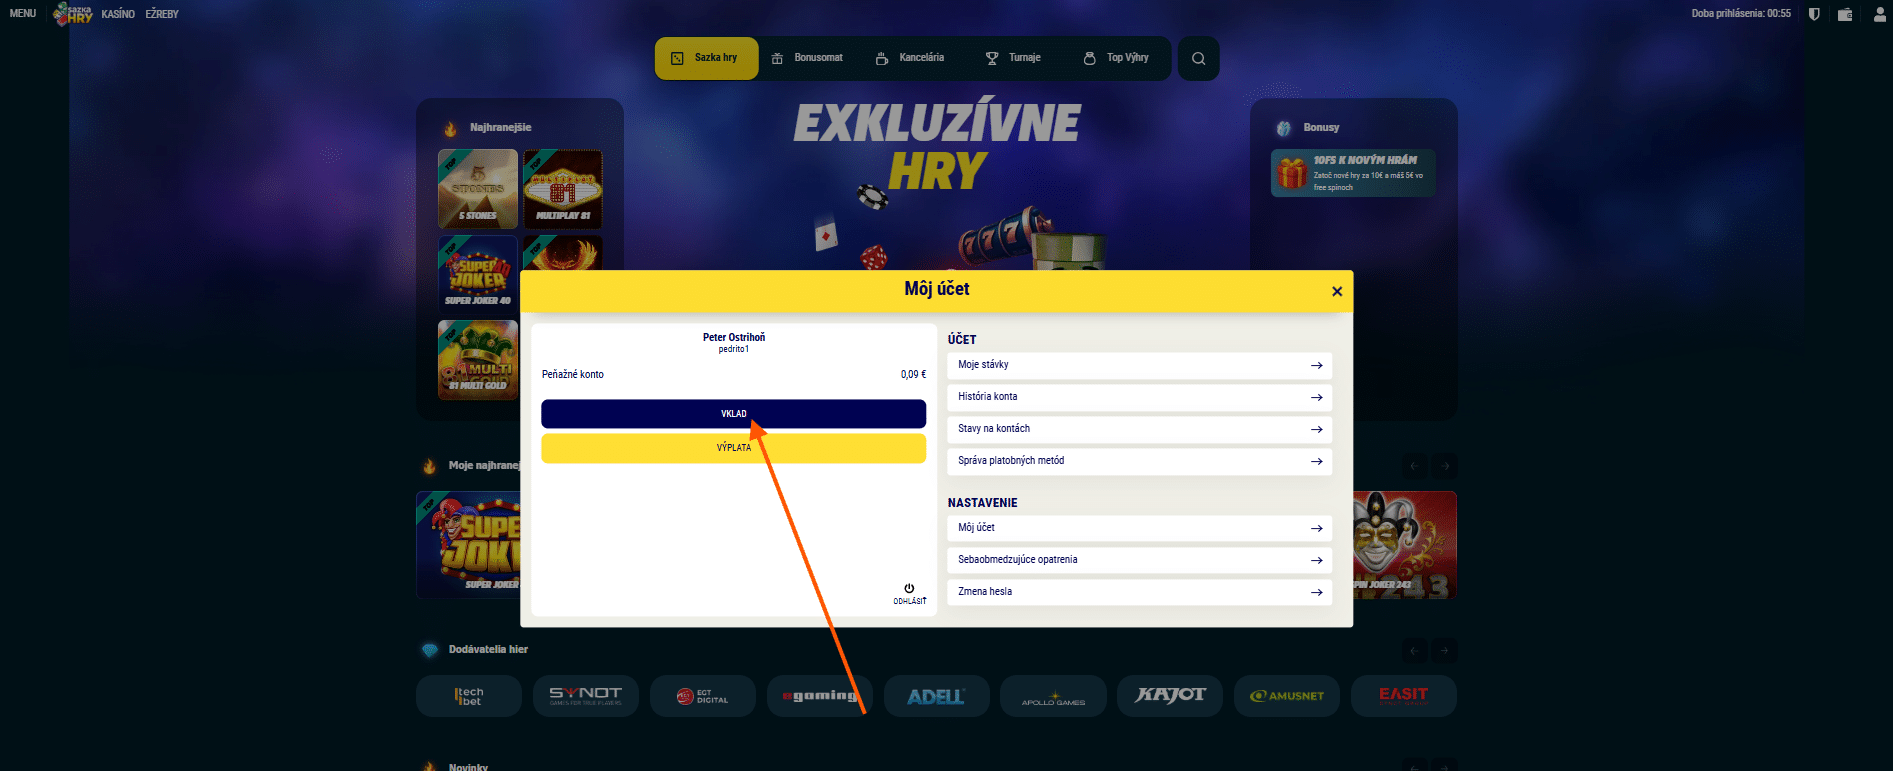Close the Môj účet dialog

click(1336, 291)
